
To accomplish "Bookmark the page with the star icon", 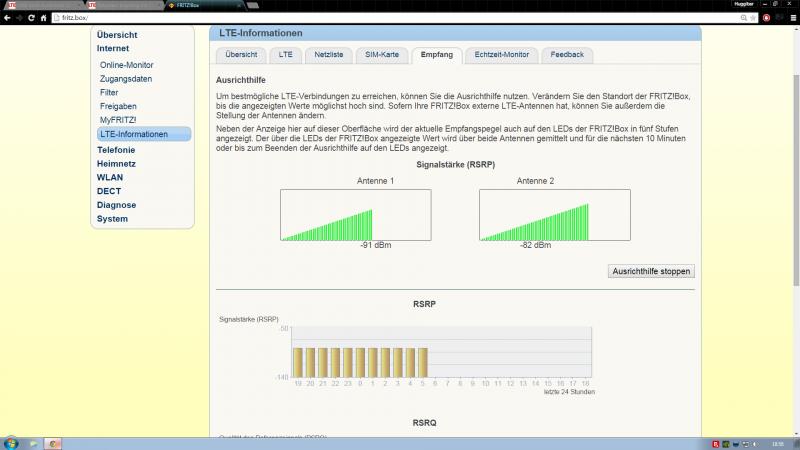I will point(753,18).
